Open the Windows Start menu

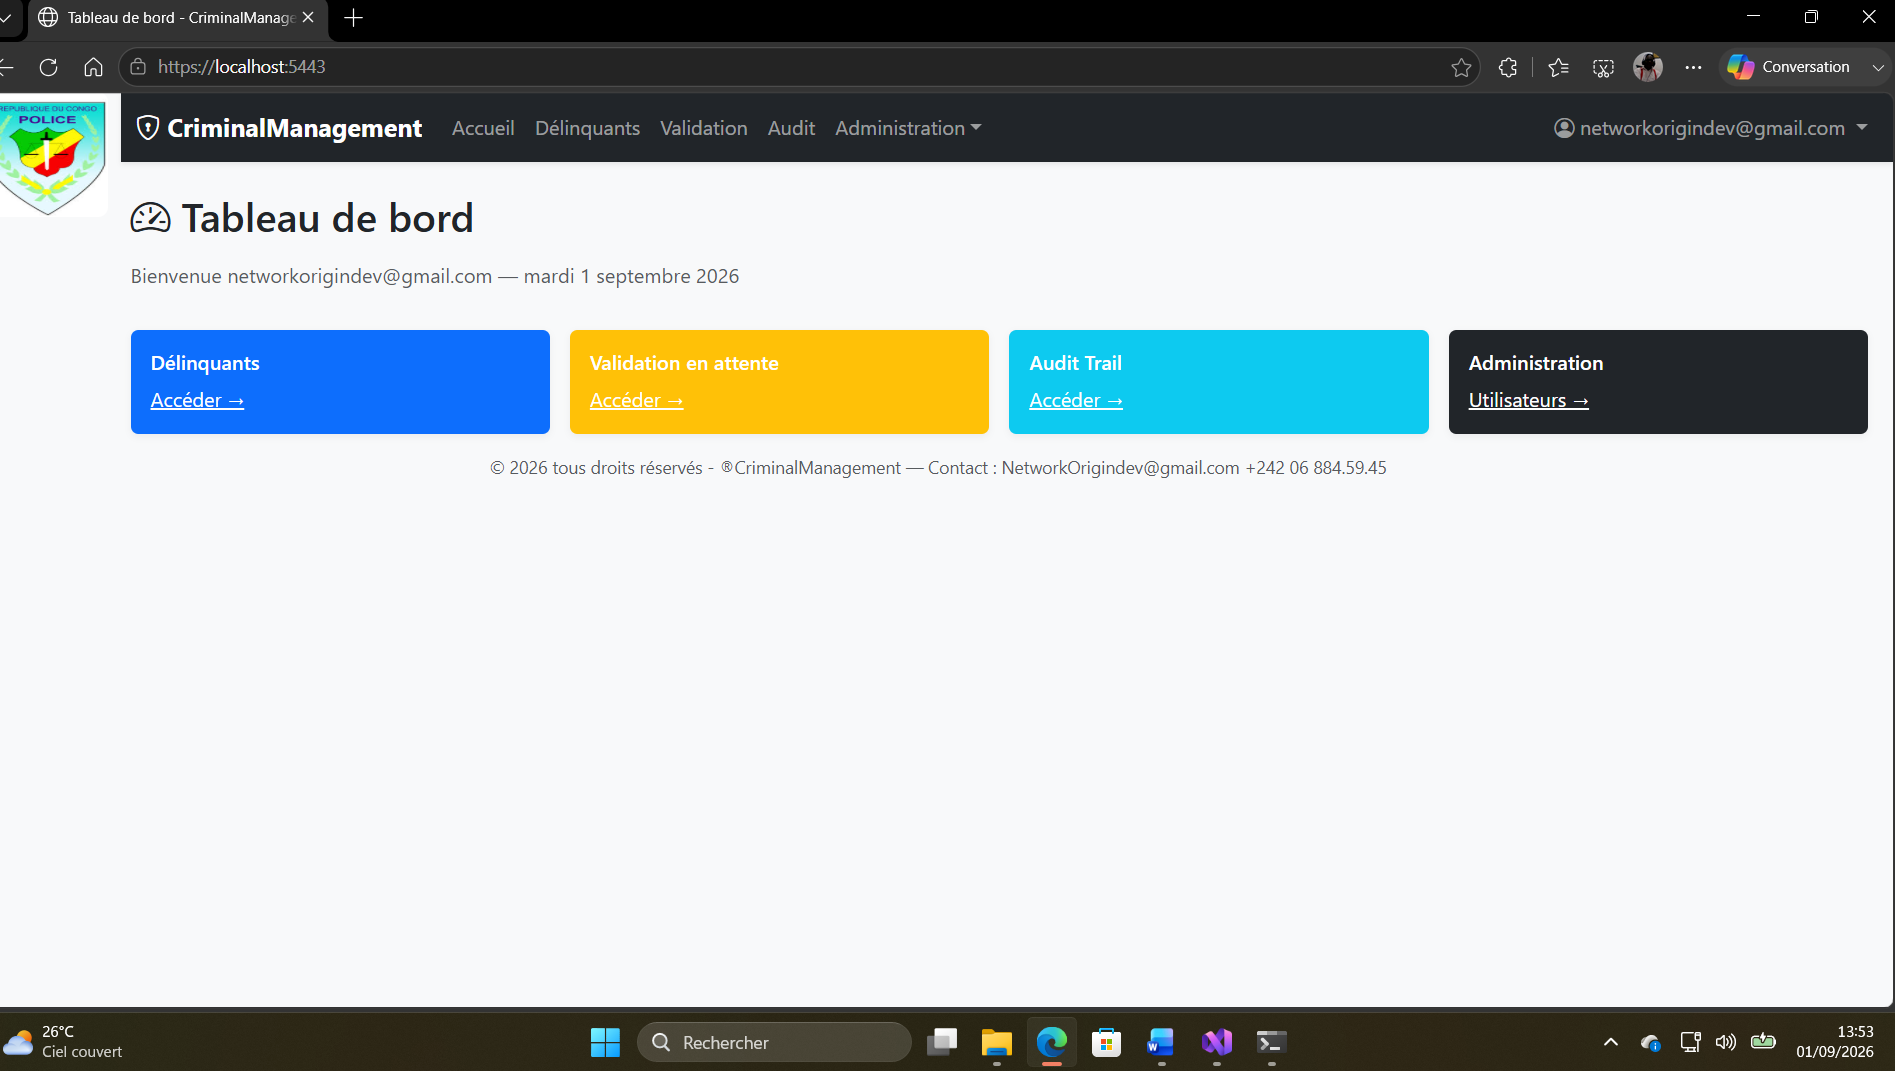(605, 1042)
